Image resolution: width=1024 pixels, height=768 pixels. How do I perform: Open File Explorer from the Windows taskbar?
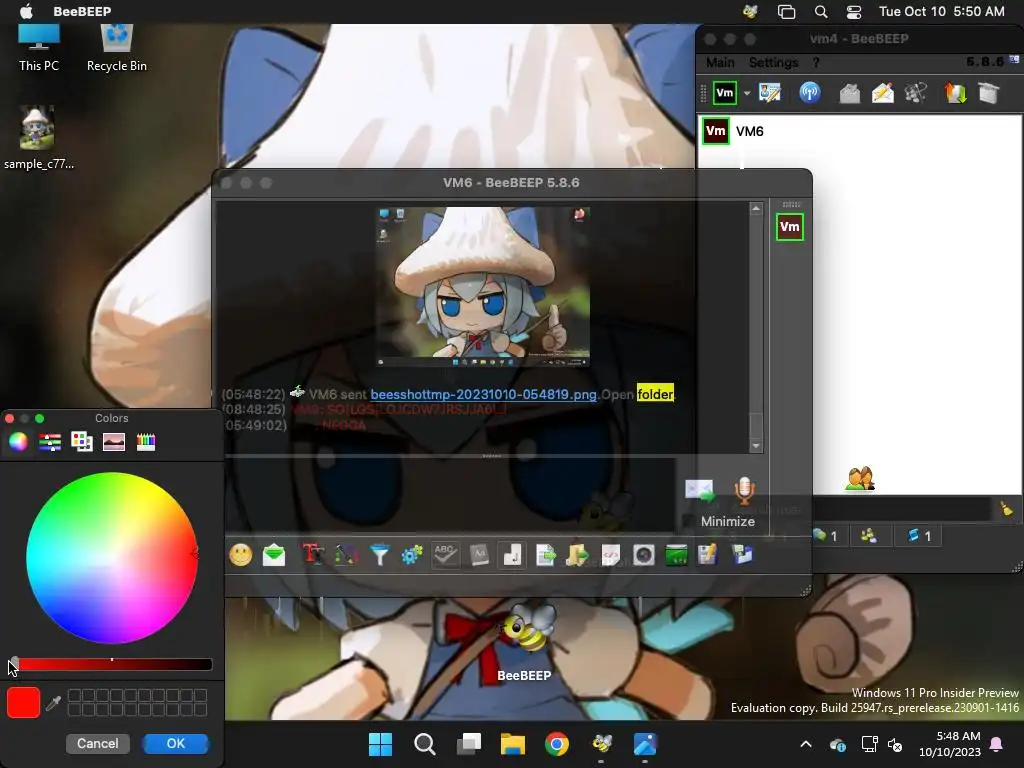(513, 744)
